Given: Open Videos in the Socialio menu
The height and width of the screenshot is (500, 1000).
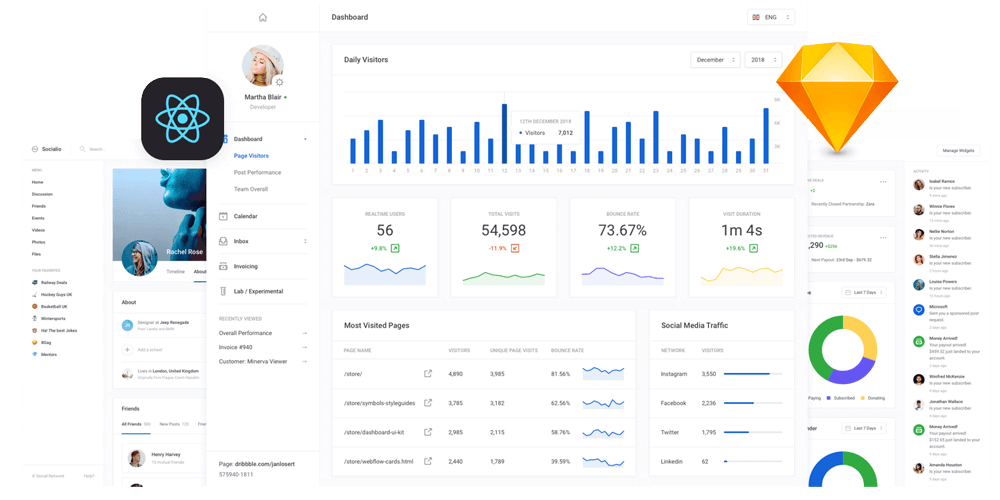Looking at the screenshot, I should [38, 230].
